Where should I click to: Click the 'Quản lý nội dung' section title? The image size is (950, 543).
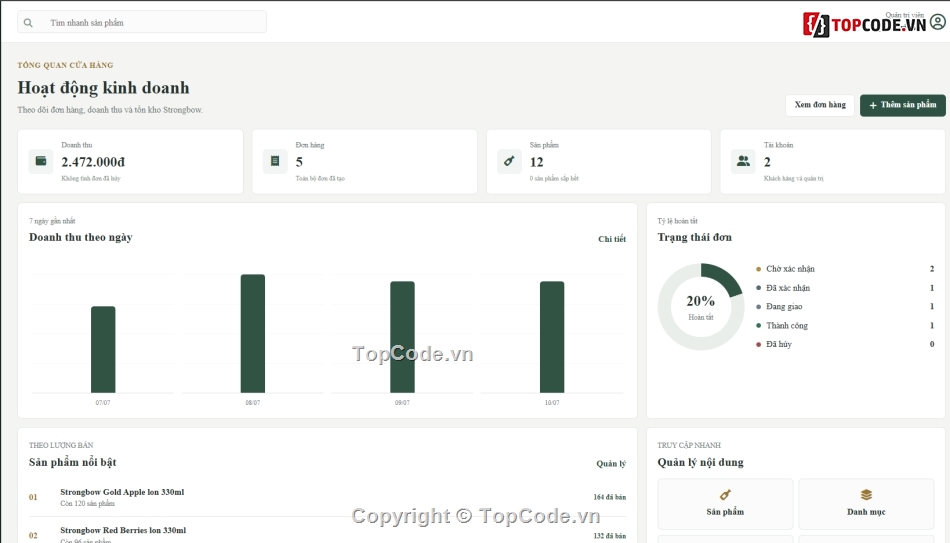coord(700,462)
